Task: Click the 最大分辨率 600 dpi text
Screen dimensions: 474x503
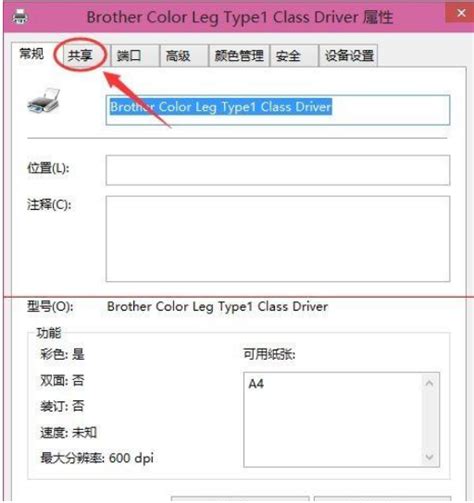Action: [x=97, y=458]
